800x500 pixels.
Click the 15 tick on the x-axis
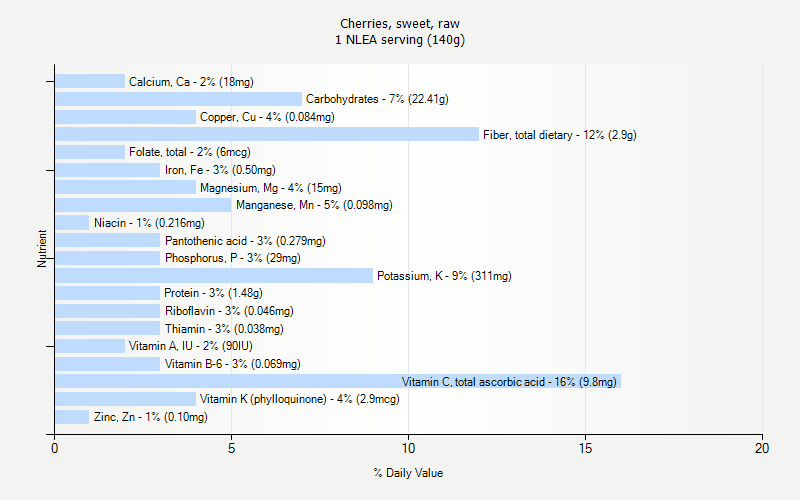point(585,449)
